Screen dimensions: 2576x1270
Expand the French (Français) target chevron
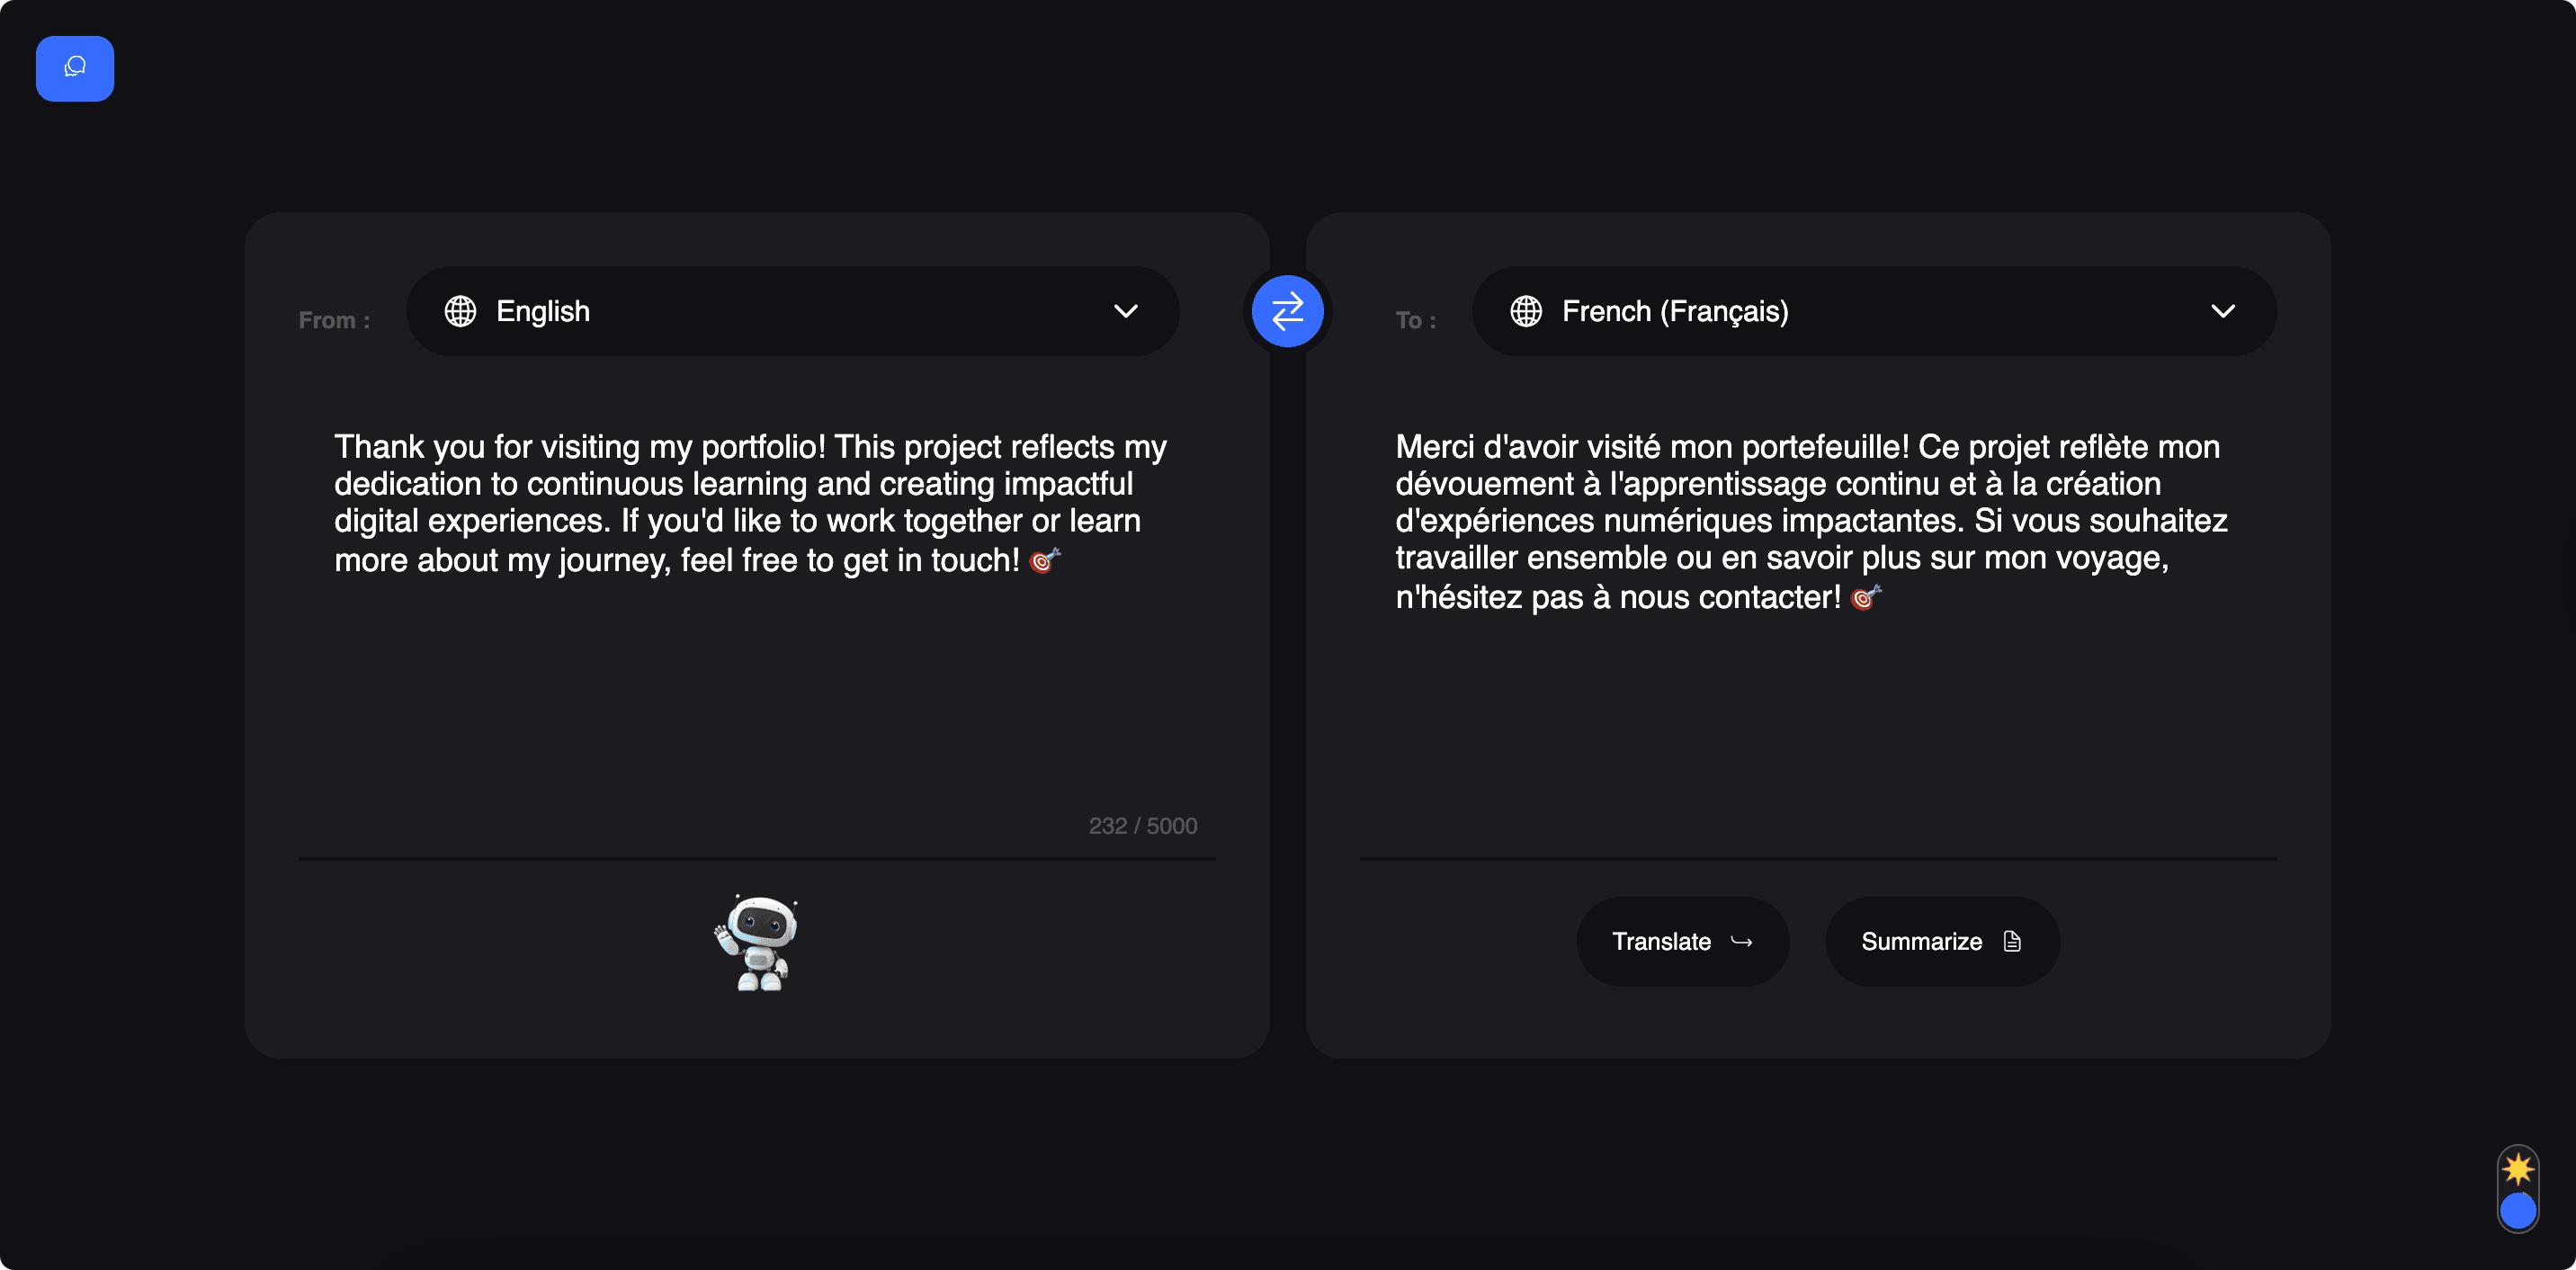click(2222, 311)
